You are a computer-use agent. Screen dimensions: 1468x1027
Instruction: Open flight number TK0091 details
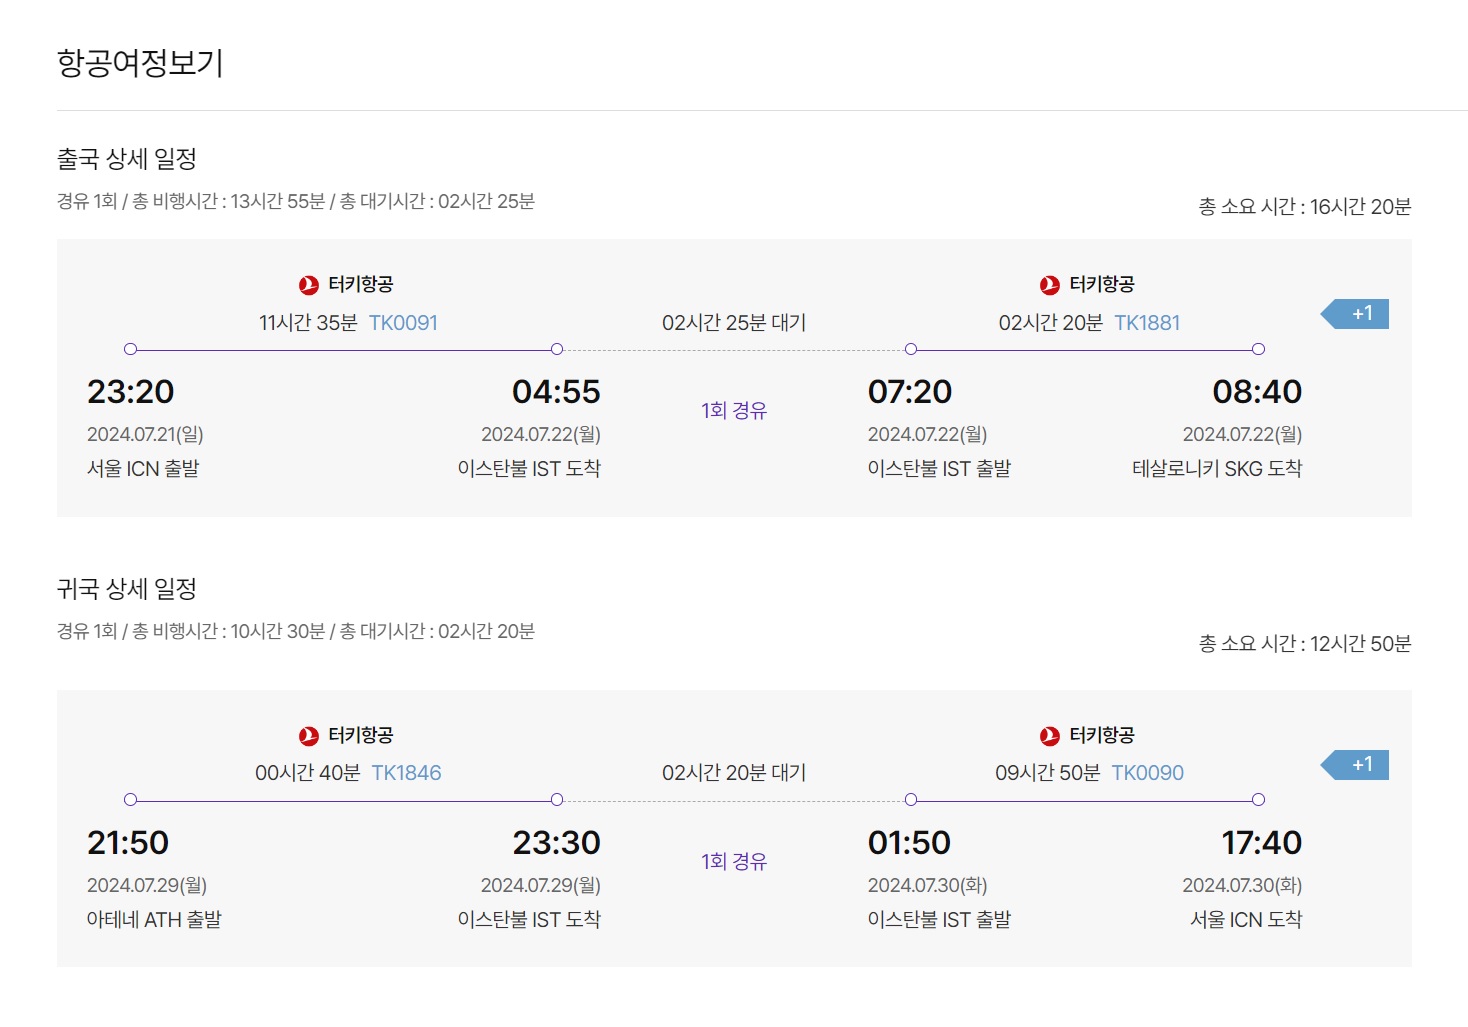pyautogui.click(x=403, y=323)
